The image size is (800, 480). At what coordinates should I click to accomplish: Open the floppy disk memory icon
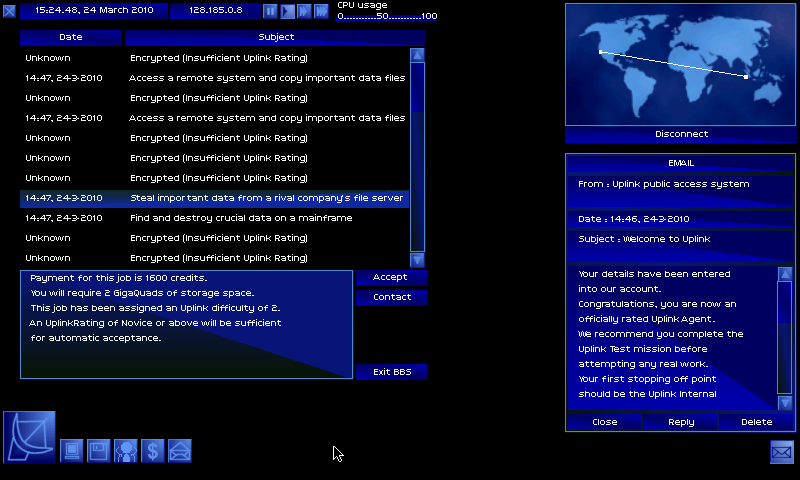(98, 451)
